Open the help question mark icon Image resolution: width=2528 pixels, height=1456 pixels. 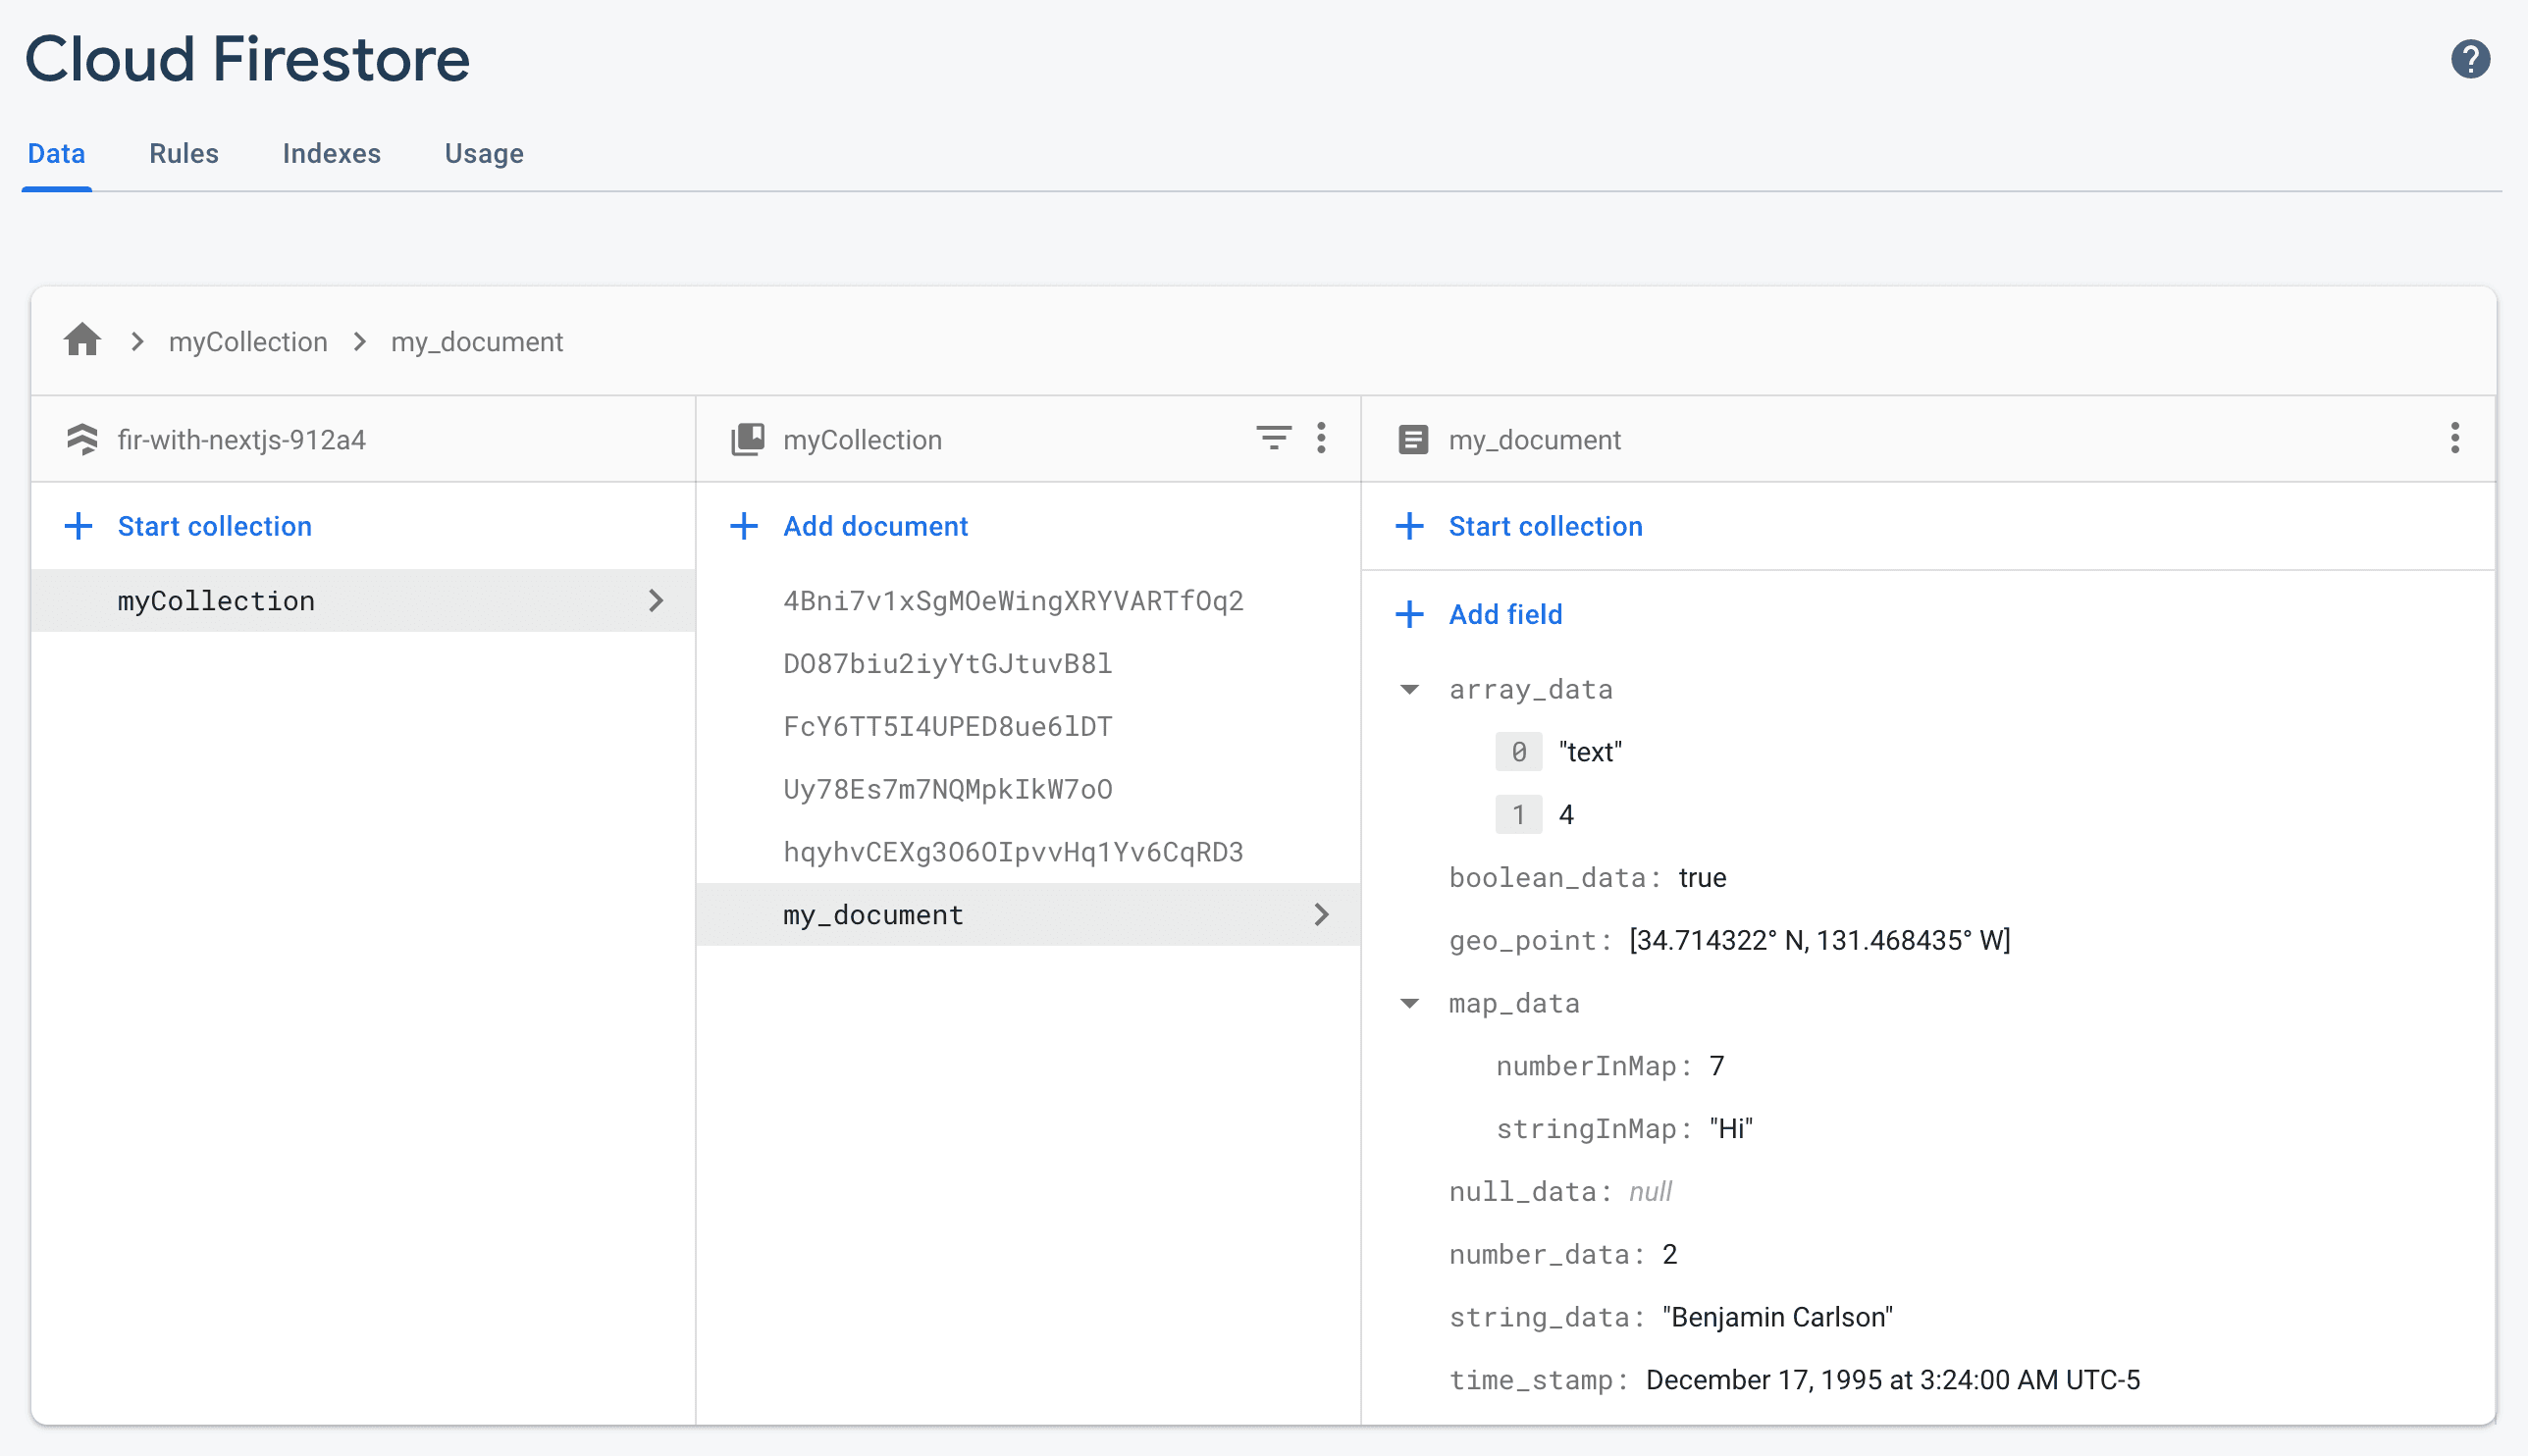tap(2469, 59)
